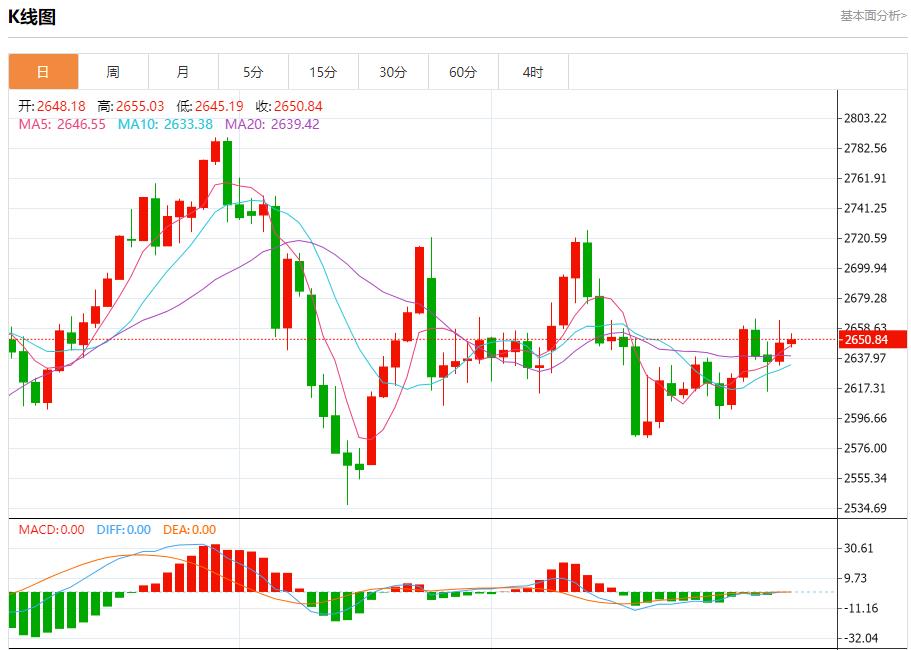Click the MA5 indicator label

[62, 124]
